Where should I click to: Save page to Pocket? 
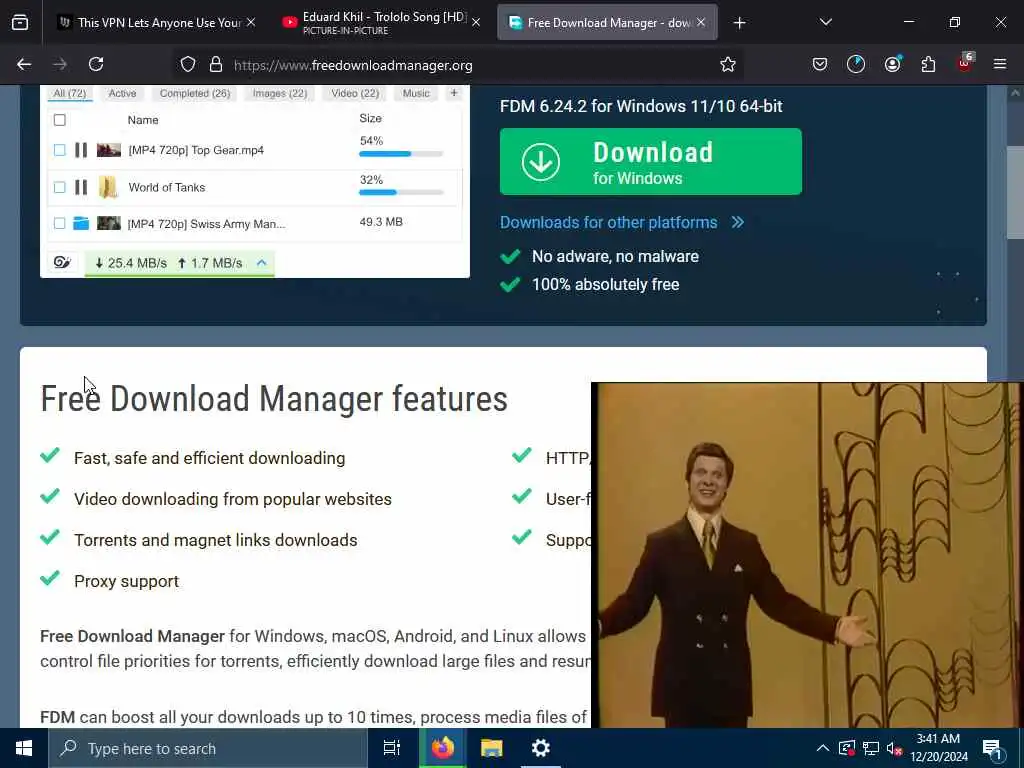(x=820, y=64)
